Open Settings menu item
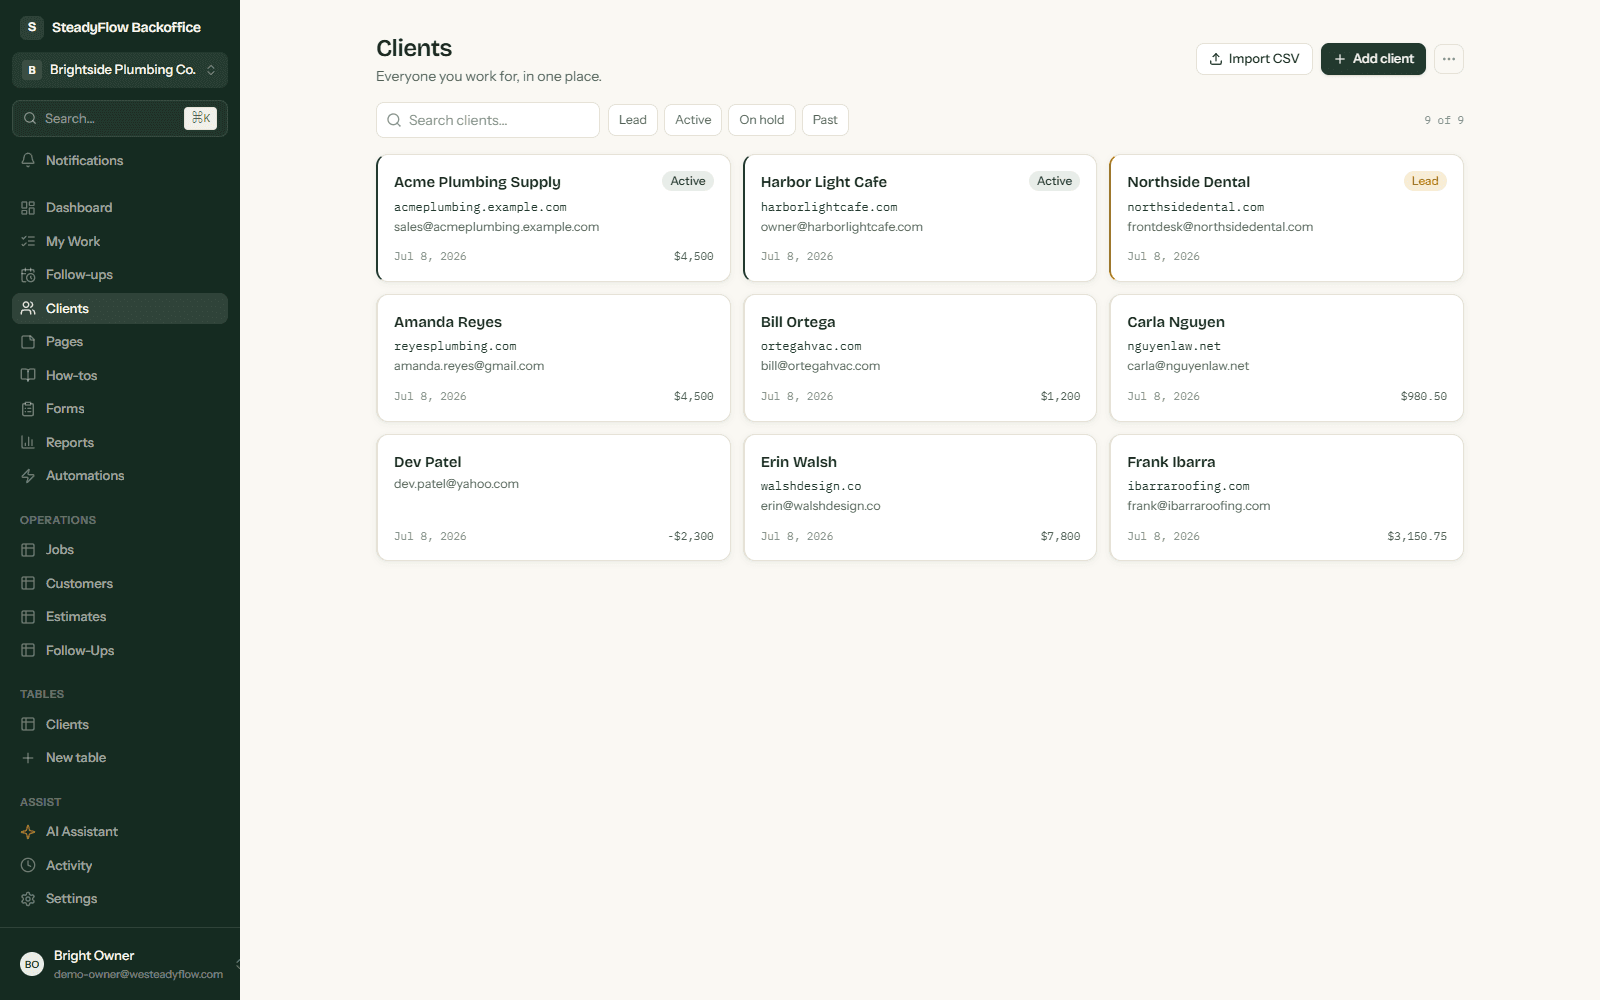This screenshot has height=1000, width=1600. [120, 899]
